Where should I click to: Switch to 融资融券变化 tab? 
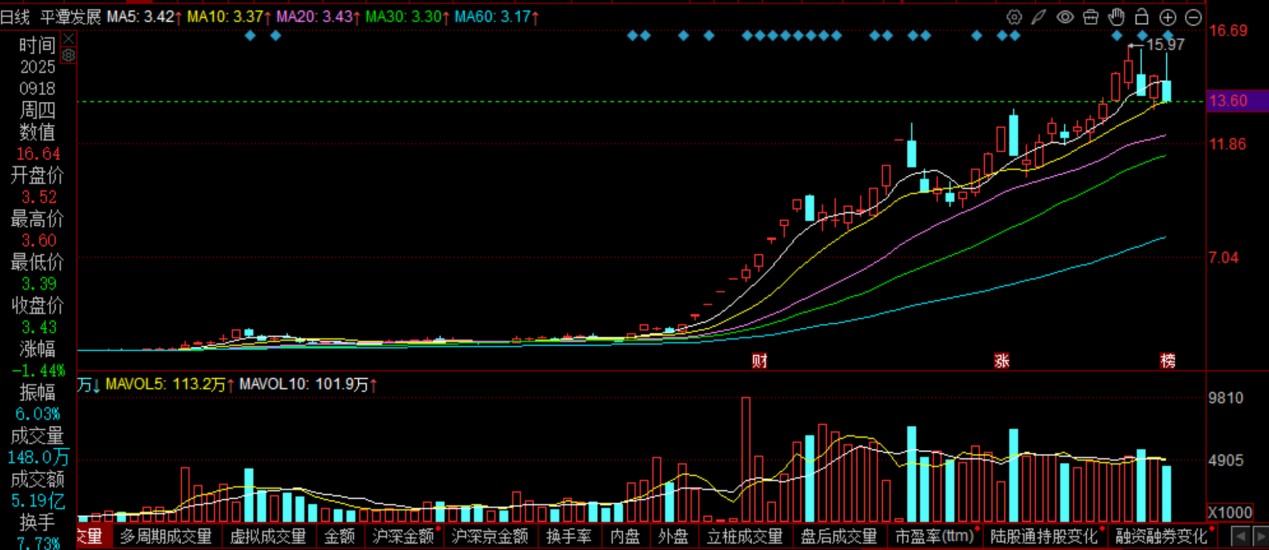1161,537
